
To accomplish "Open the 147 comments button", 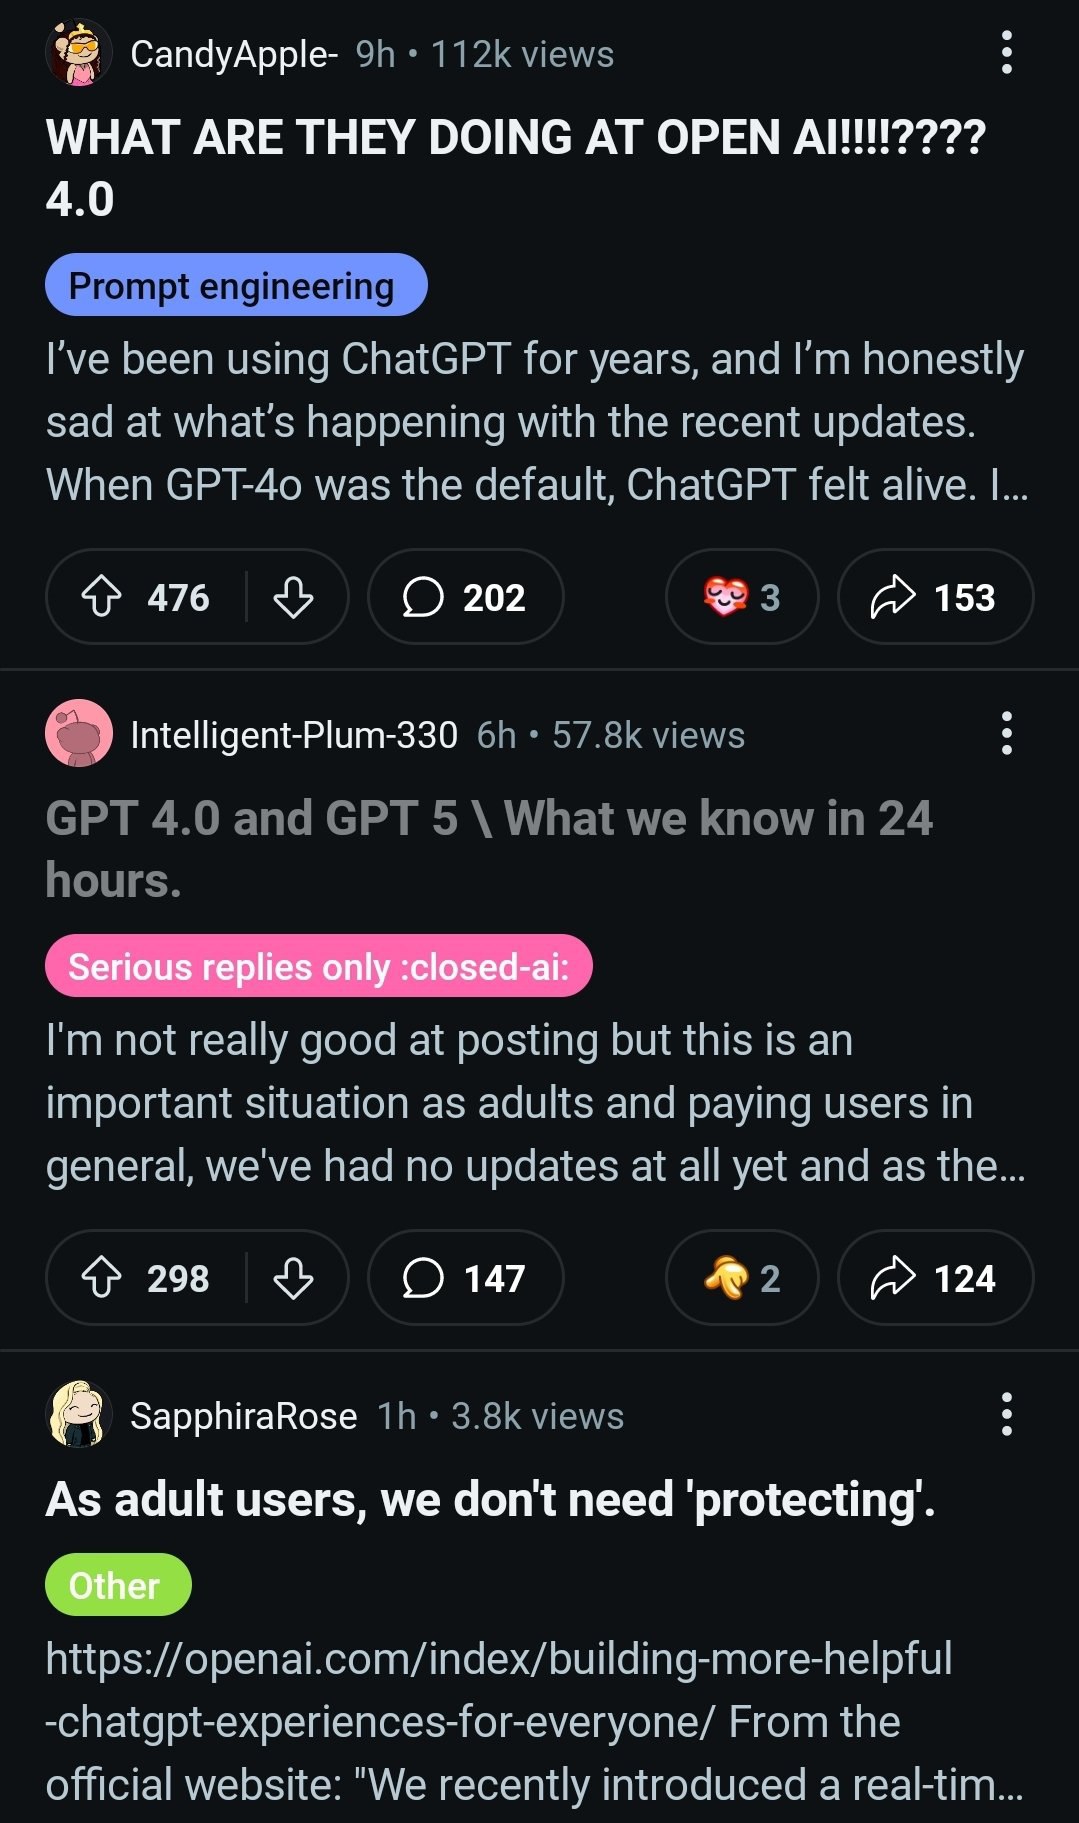I will click(x=465, y=1278).
